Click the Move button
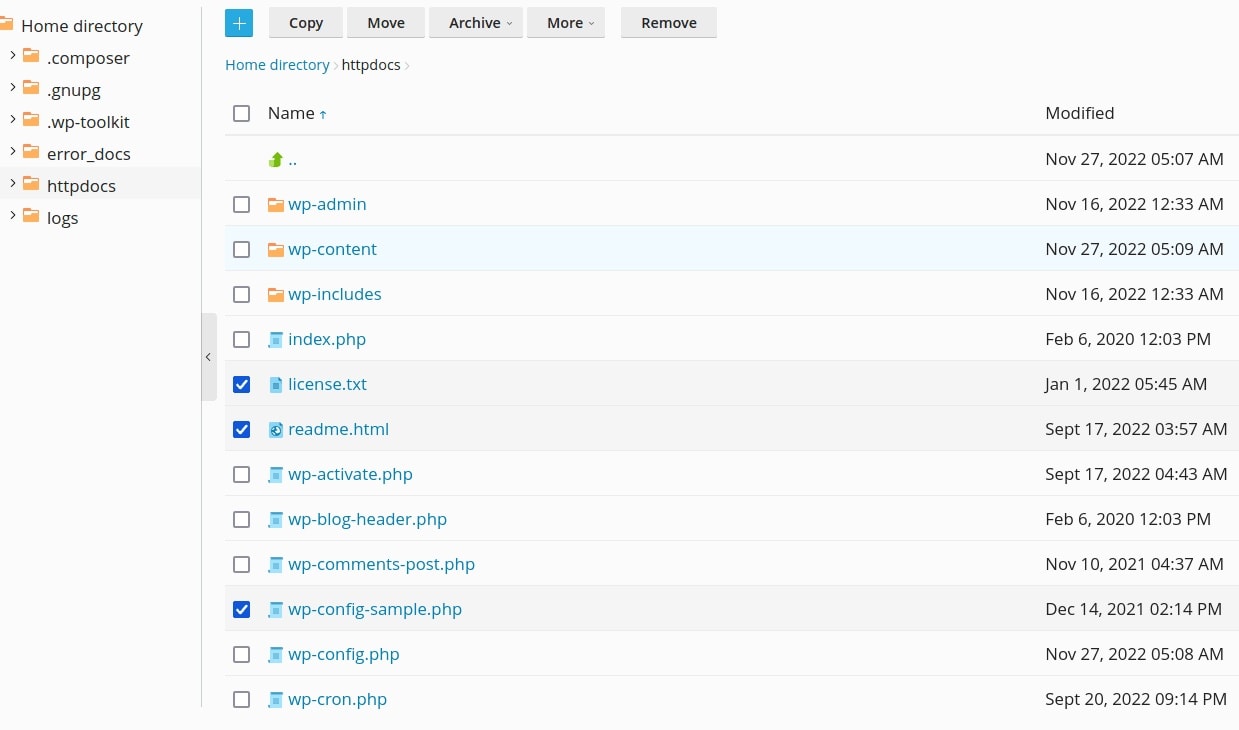This screenshot has height=730, width=1239. 386,23
